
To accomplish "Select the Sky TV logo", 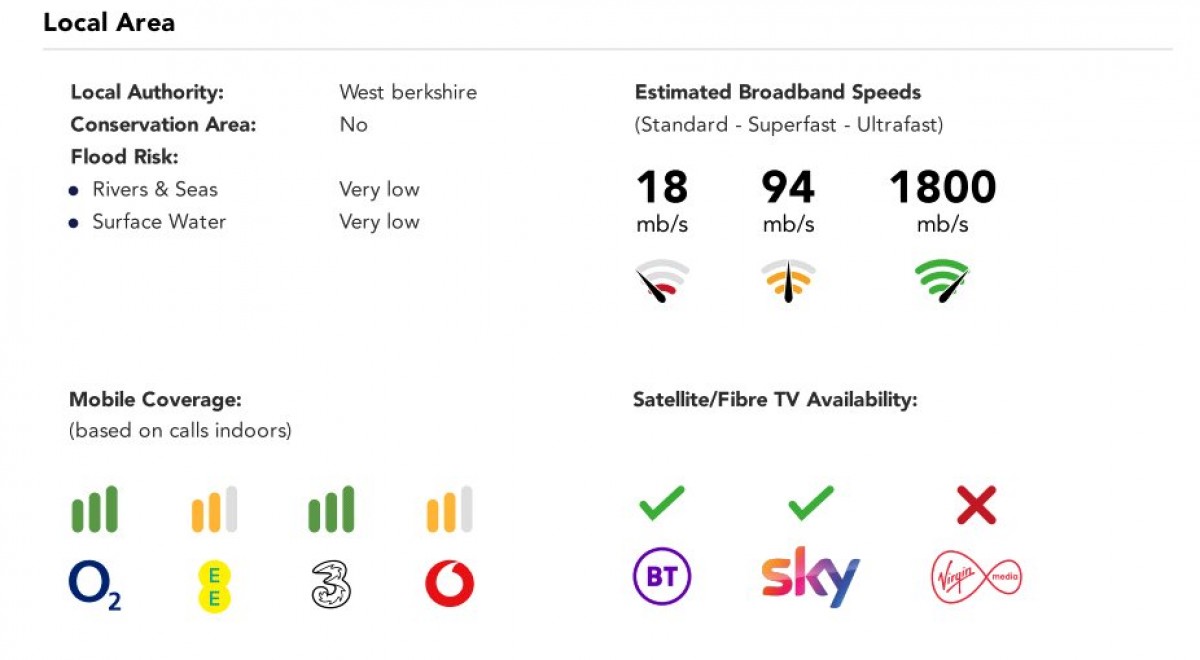I will 810,577.
